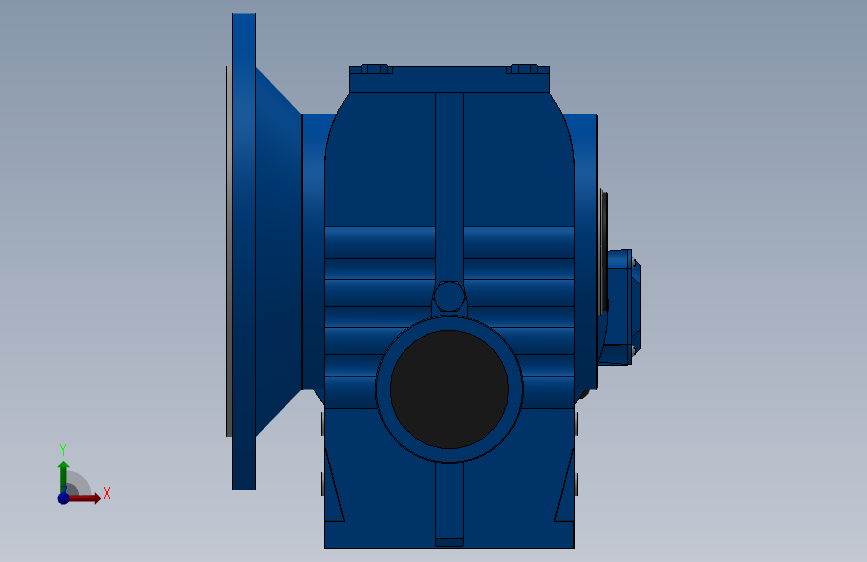Click the green Y axis arrow of triad
The image size is (867, 562).
click(x=64, y=476)
